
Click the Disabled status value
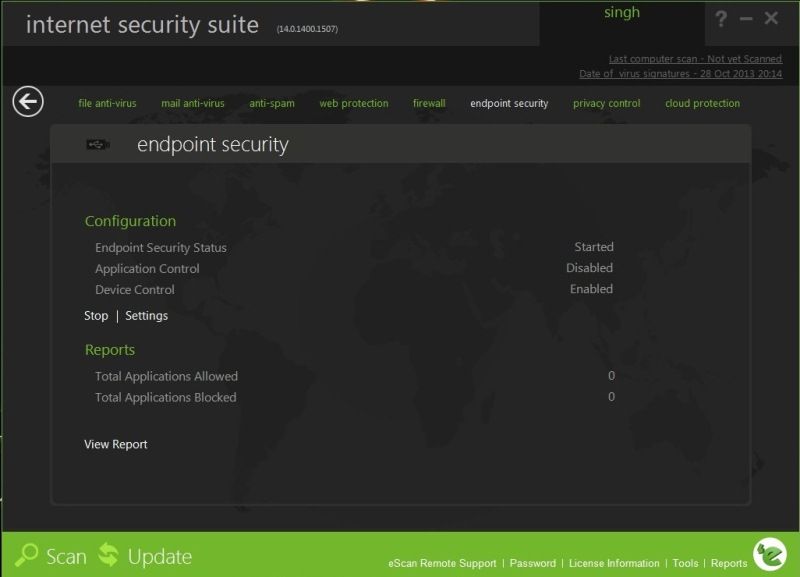coord(589,268)
